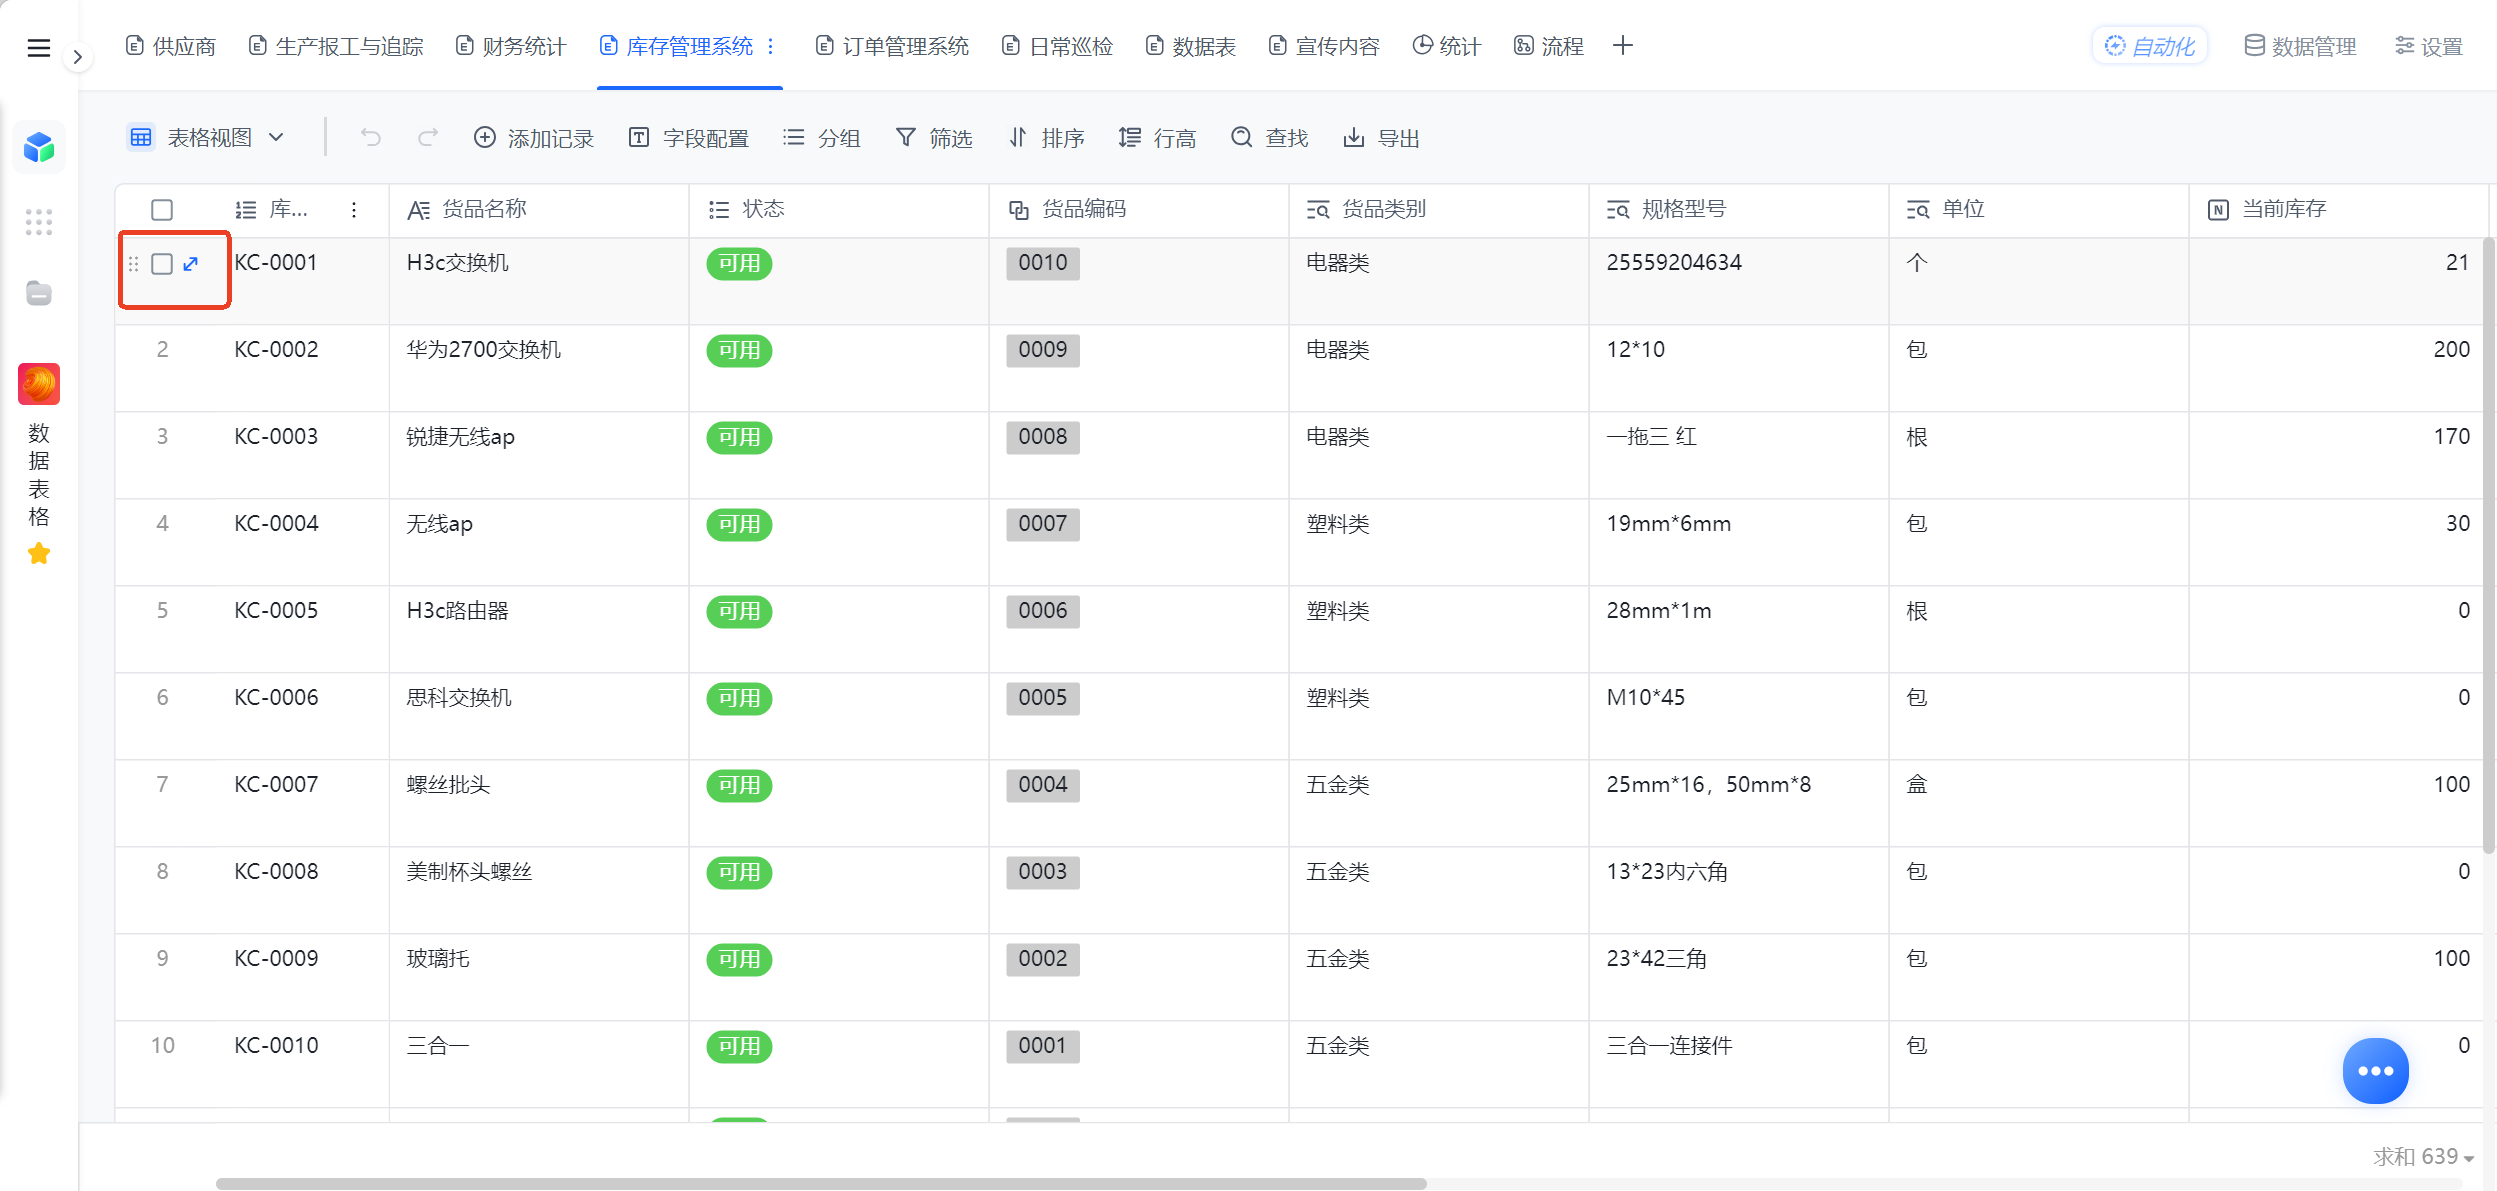This screenshot has width=2497, height=1191.
Task: Click 可用 status tag in KC-0005 row
Action: pyautogui.click(x=739, y=612)
